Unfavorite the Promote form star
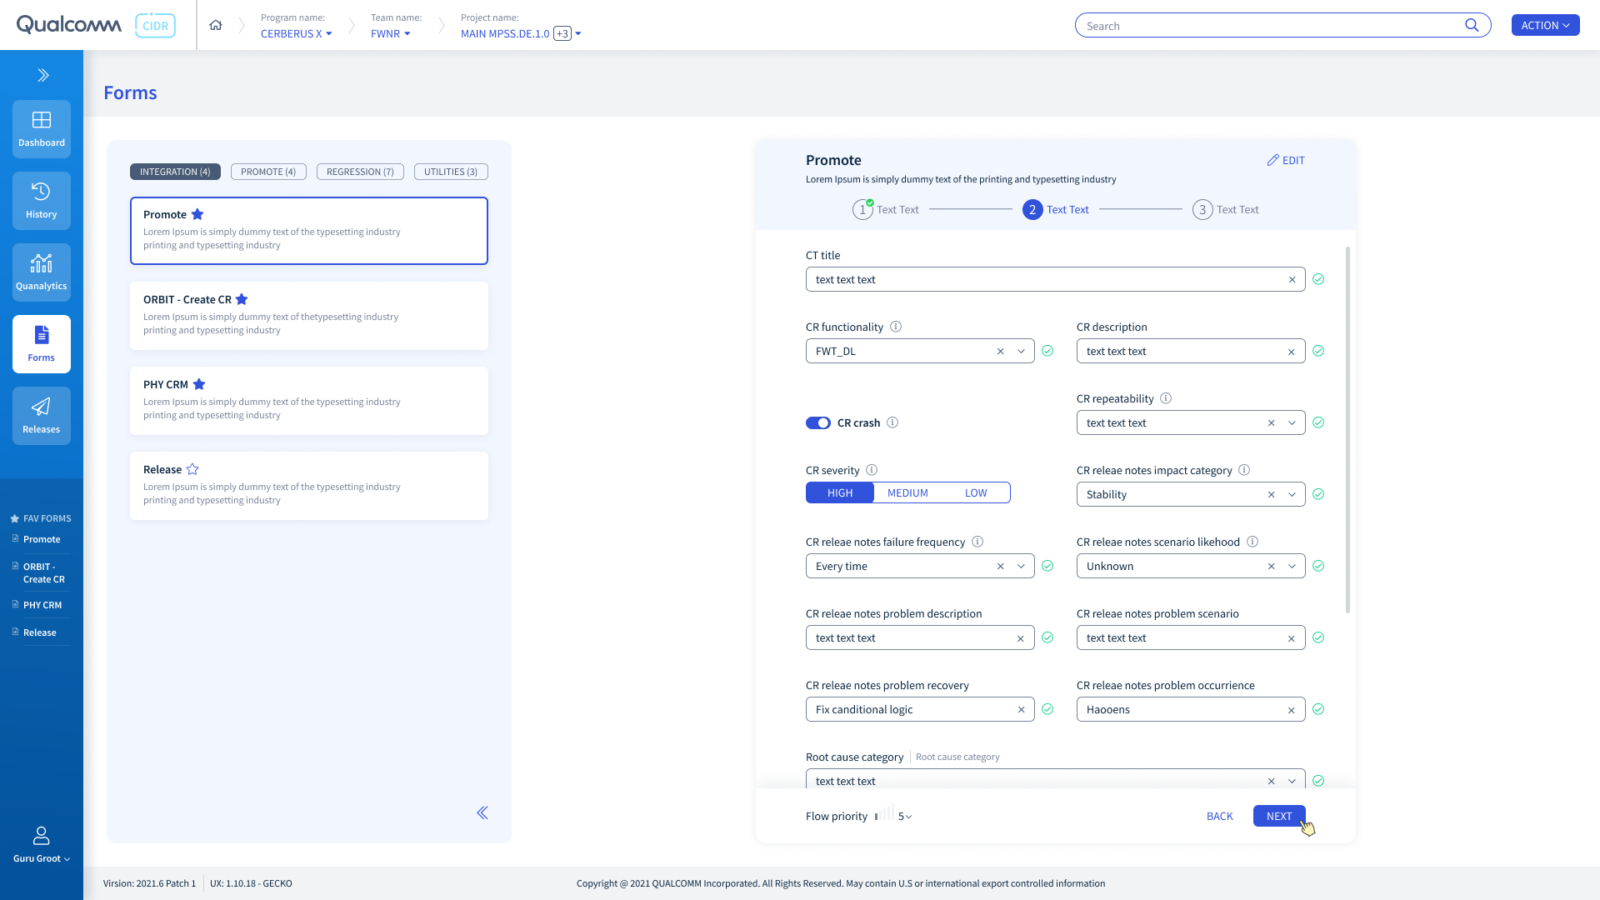This screenshot has width=1600, height=900. 197,214
